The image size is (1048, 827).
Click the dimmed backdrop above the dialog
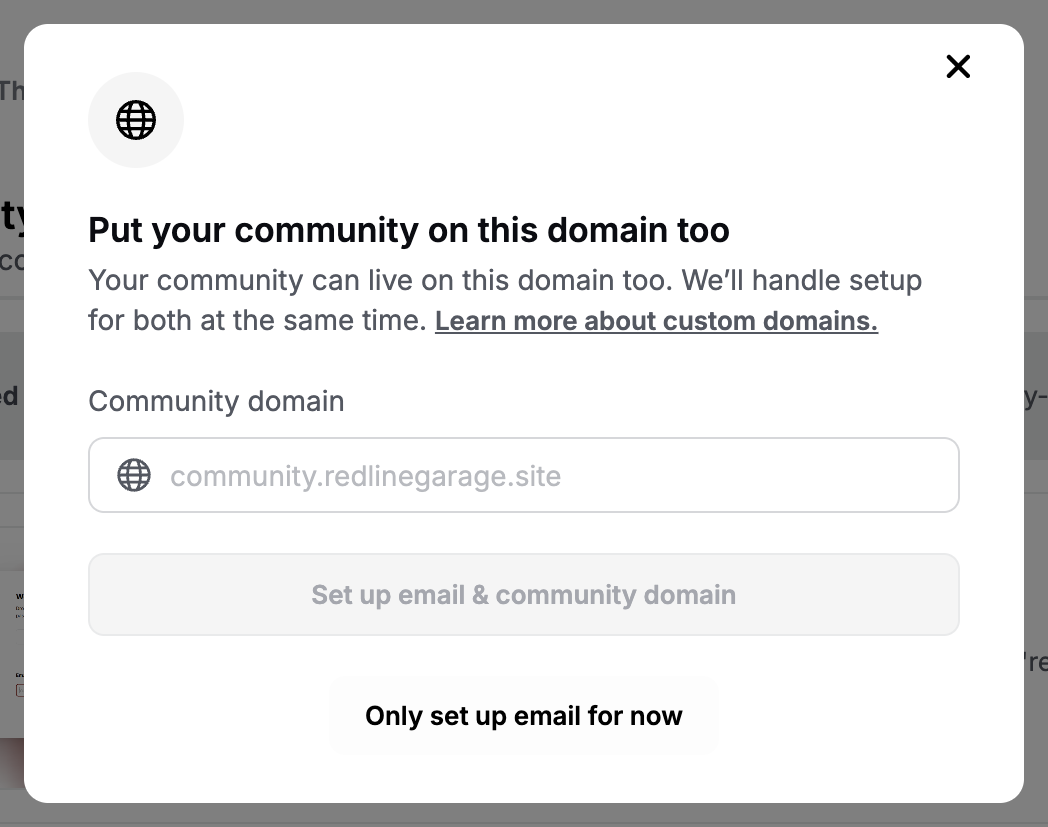523,11
